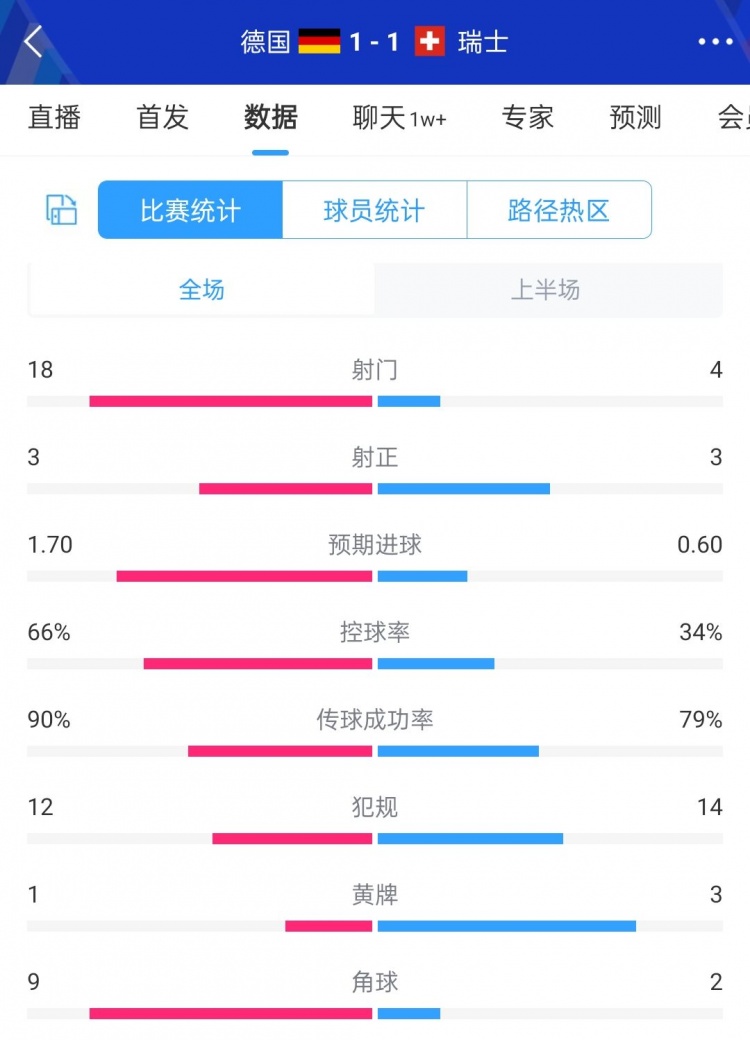The height and width of the screenshot is (1040, 750).
Task: Click Switzerland's blue 黄牌 yellow card bar
Action: coord(507,926)
